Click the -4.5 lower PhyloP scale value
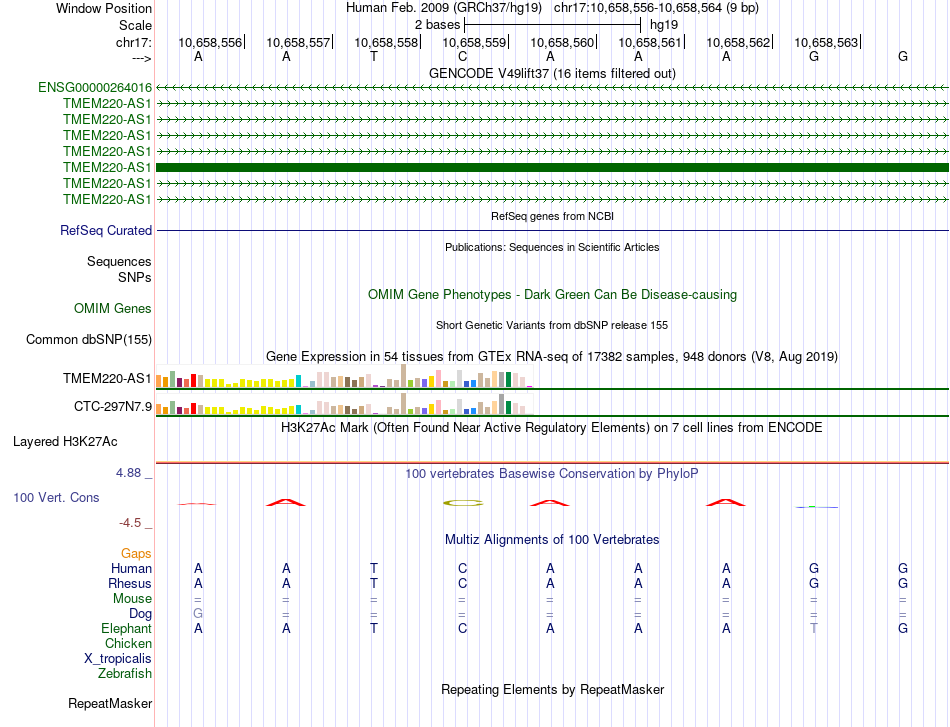 coord(130,523)
